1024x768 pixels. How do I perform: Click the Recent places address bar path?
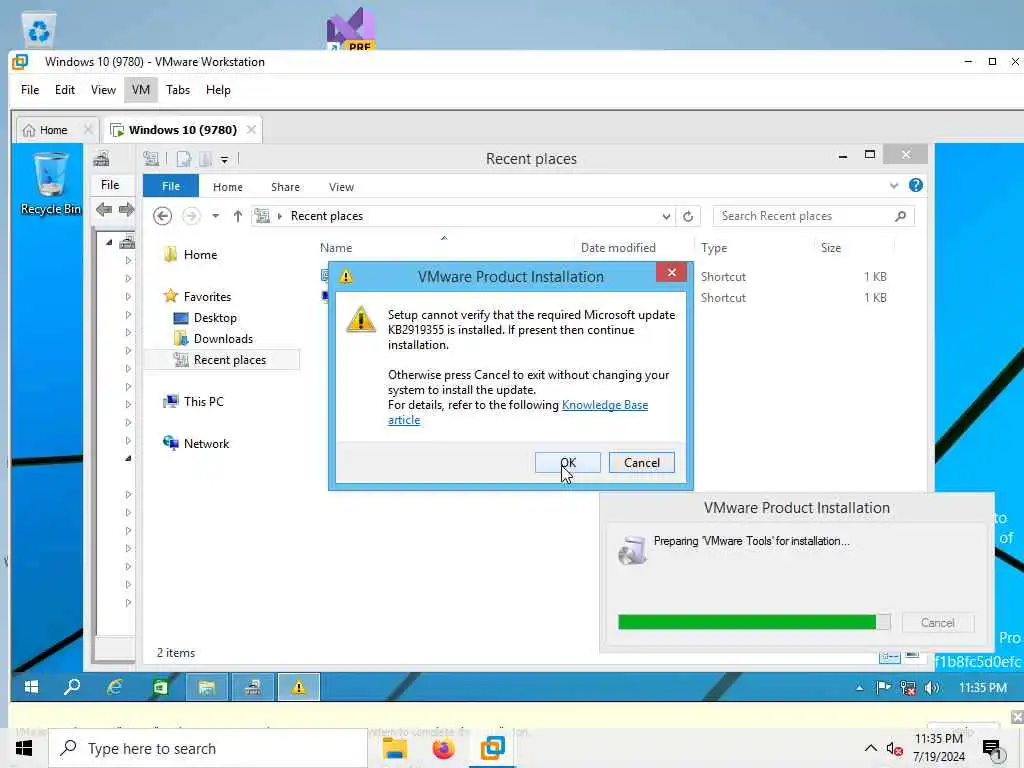point(327,216)
